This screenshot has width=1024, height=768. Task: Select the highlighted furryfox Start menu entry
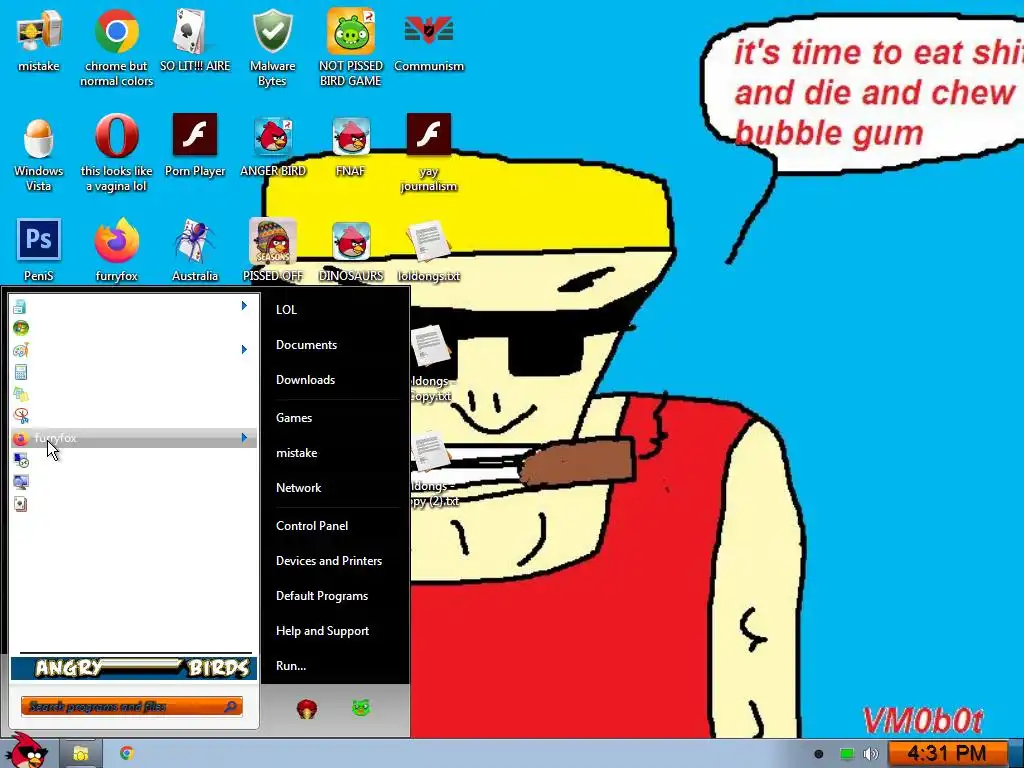click(x=134, y=438)
